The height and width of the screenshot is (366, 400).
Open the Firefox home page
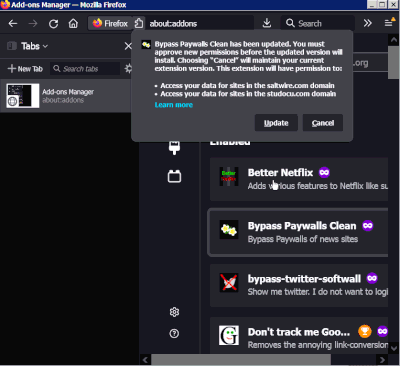pyautogui.click(x=73, y=23)
